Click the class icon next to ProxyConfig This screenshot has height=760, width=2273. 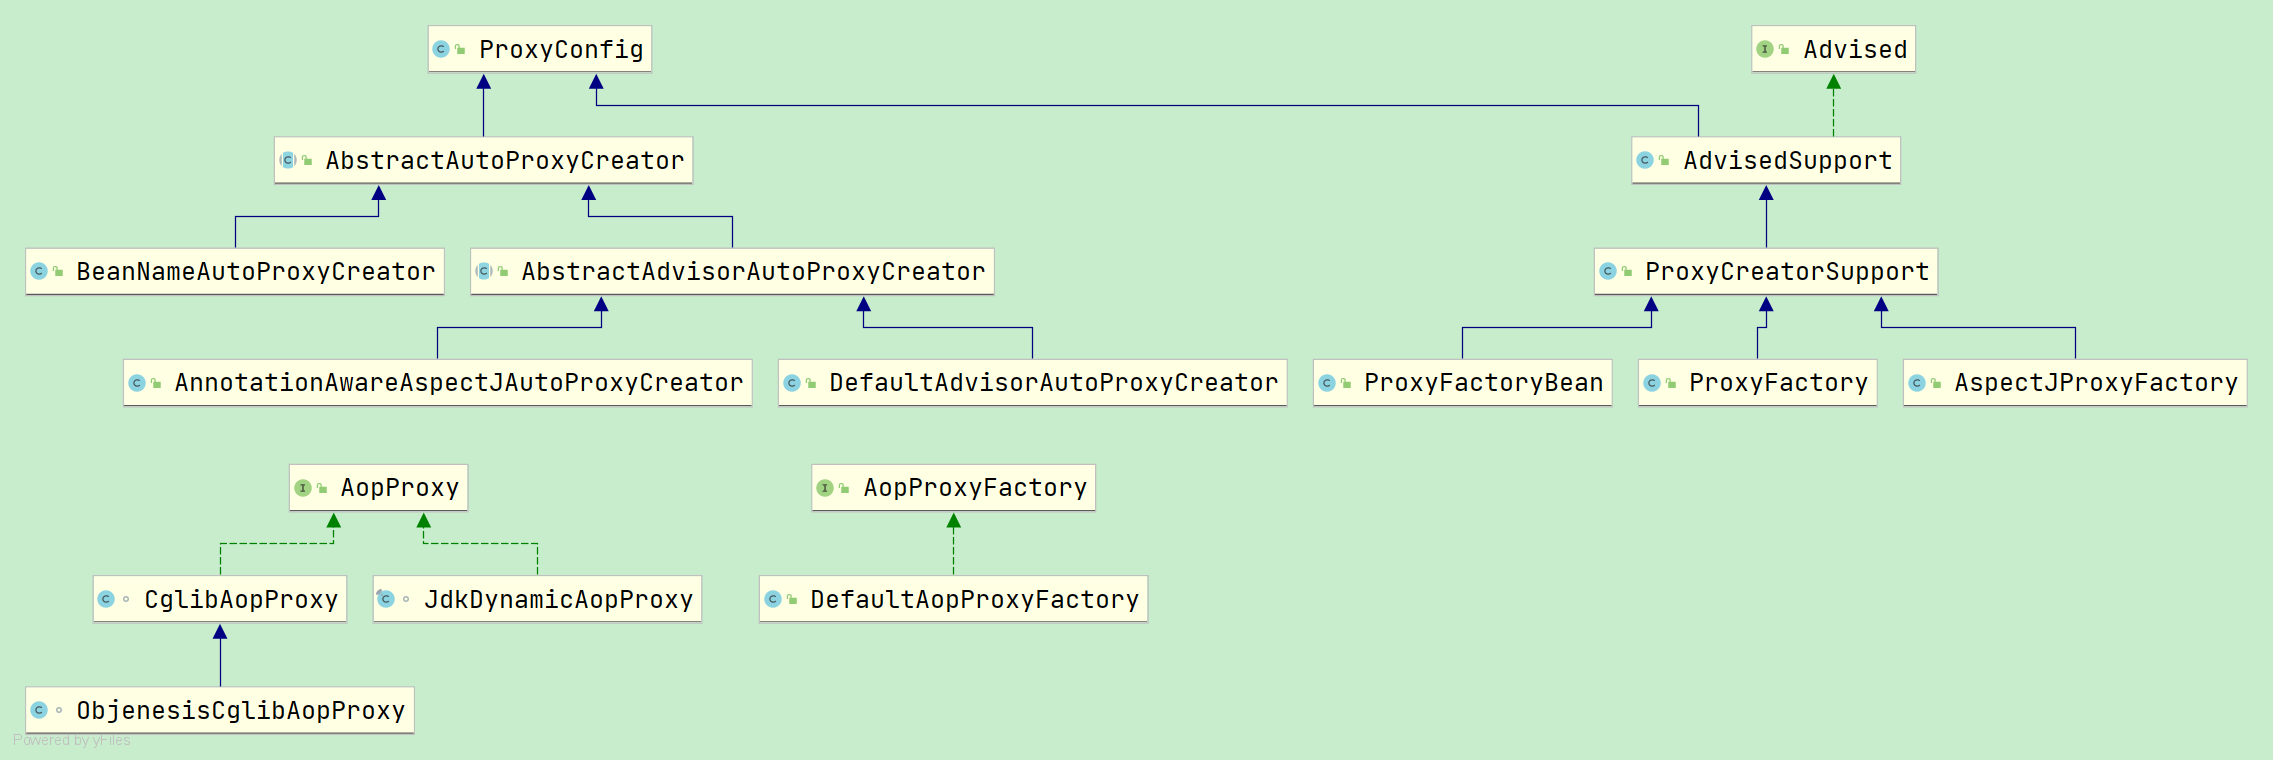[441, 49]
